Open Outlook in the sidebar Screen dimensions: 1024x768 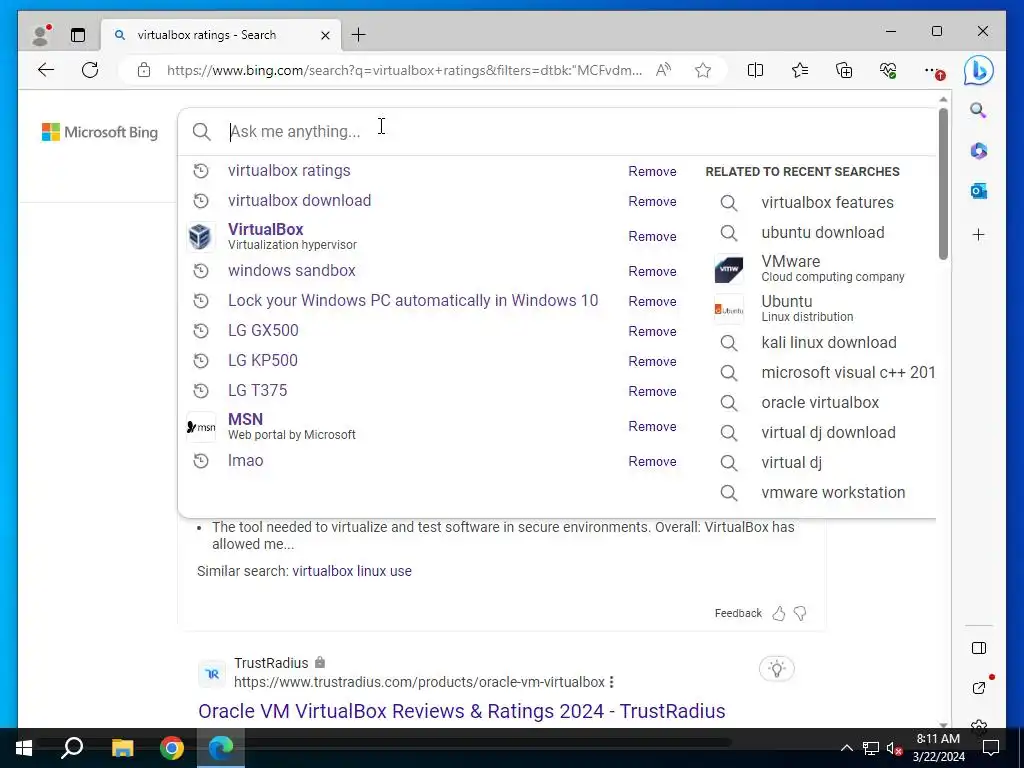click(978, 191)
